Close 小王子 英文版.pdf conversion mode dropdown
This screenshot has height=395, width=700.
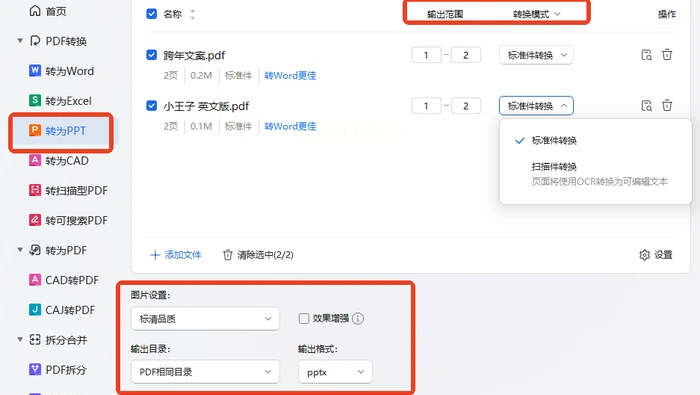(536, 106)
